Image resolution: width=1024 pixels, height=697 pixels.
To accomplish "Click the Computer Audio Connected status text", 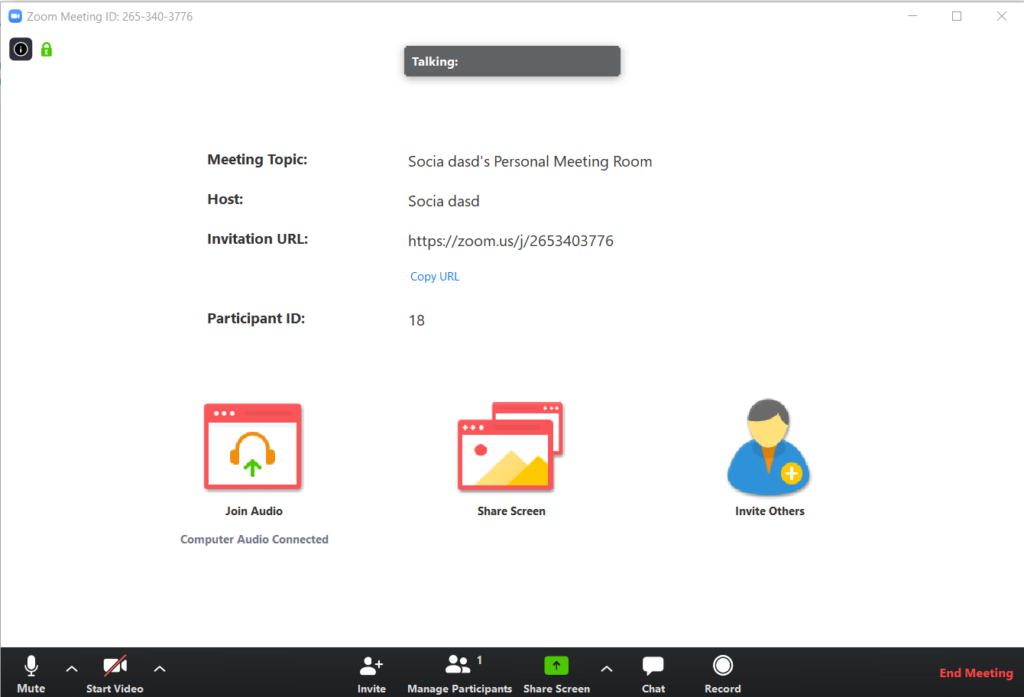I will pyautogui.click(x=254, y=539).
